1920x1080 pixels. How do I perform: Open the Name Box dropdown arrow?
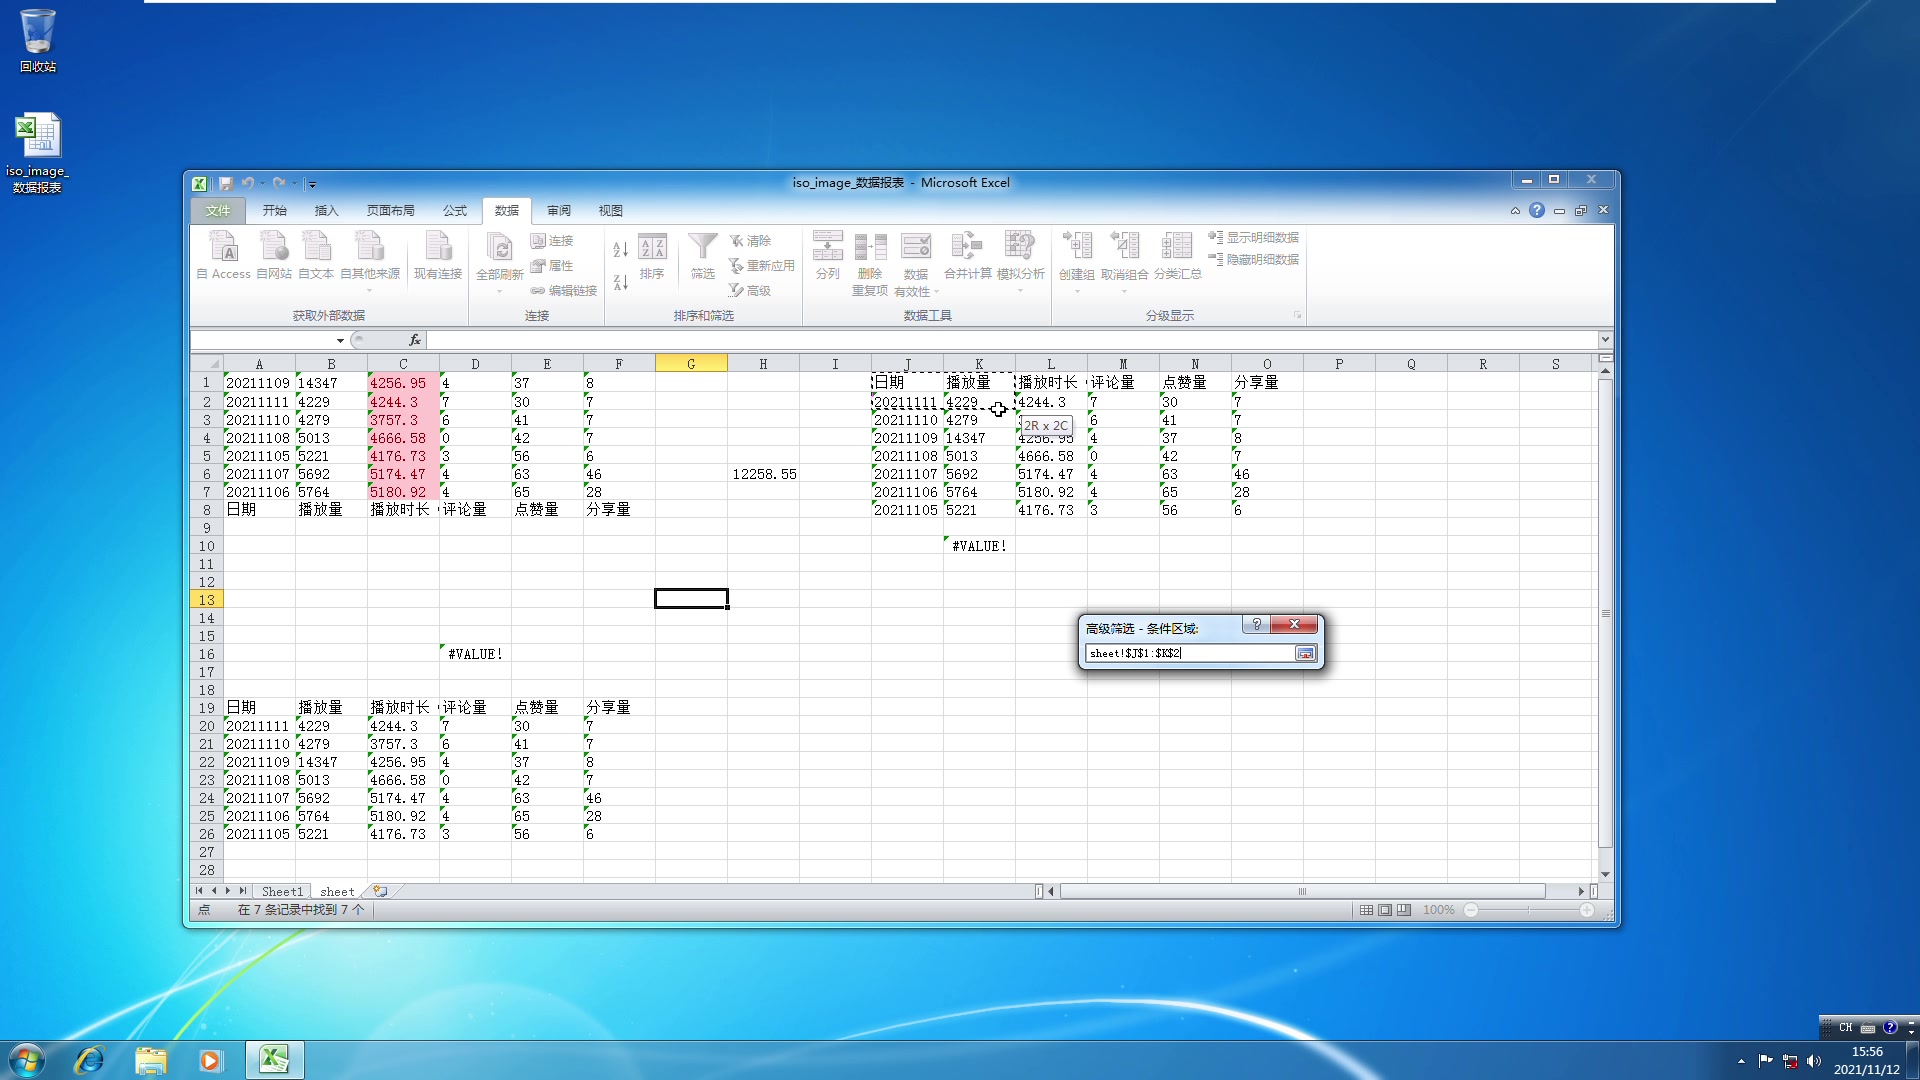pyautogui.click(x=340, y=340)
